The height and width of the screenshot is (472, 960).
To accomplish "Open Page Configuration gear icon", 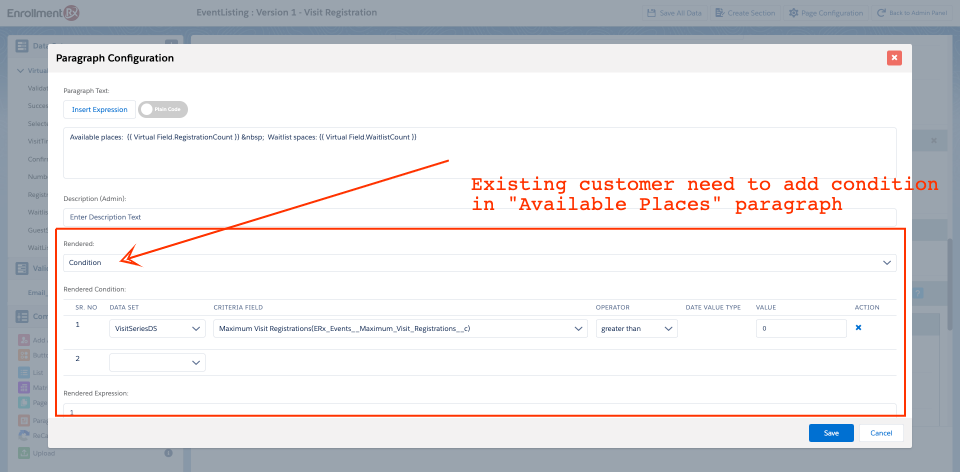I will pos(794,13).
